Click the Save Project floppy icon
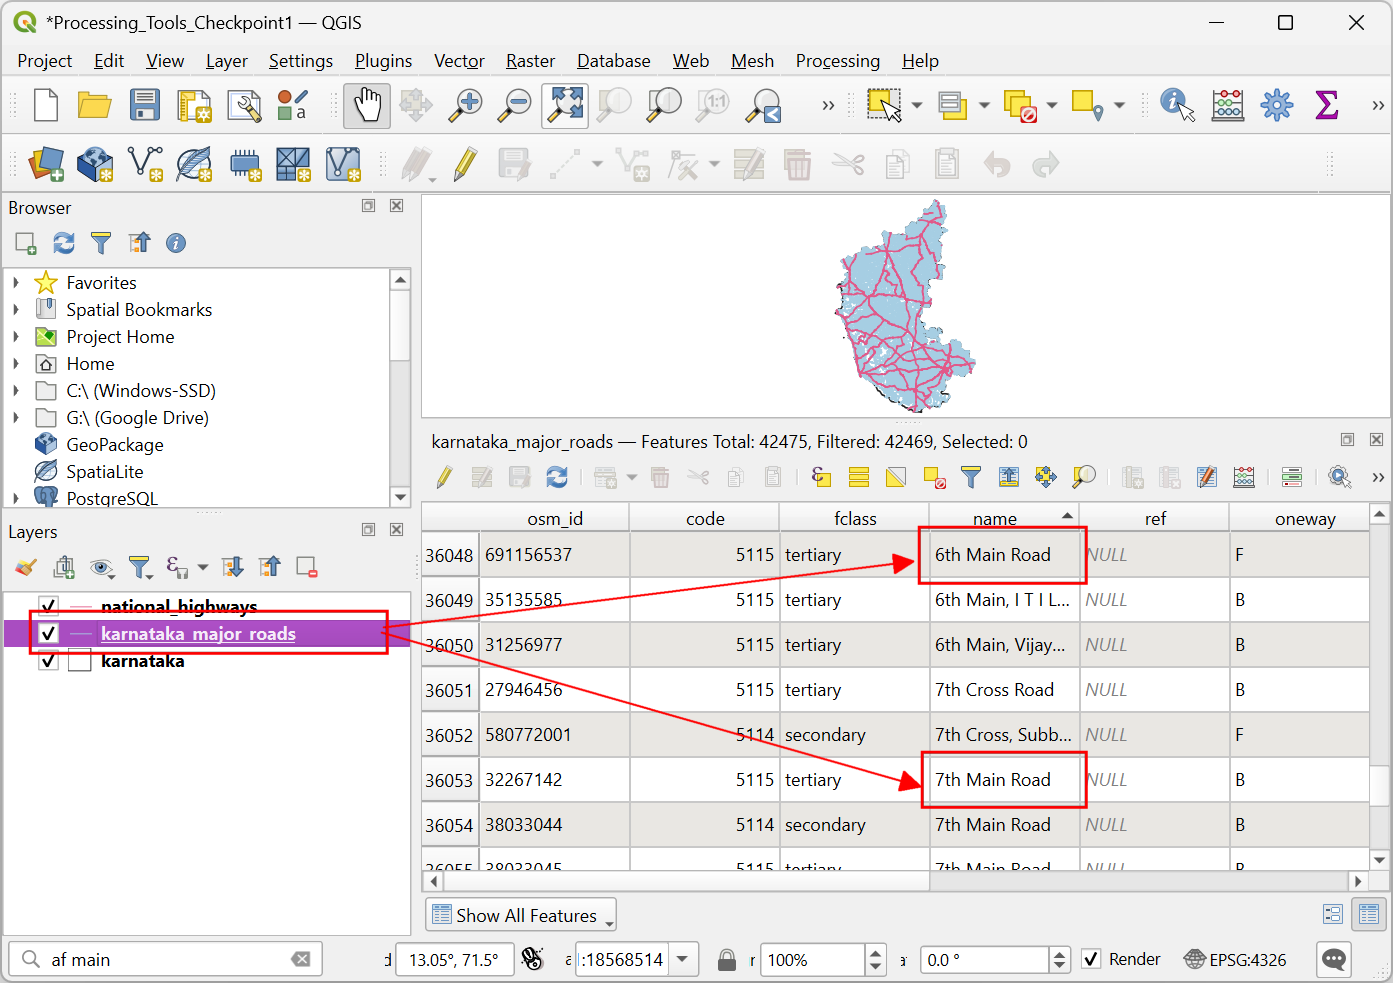Screen dimensions: 1393x983 (x=145, y=105)
